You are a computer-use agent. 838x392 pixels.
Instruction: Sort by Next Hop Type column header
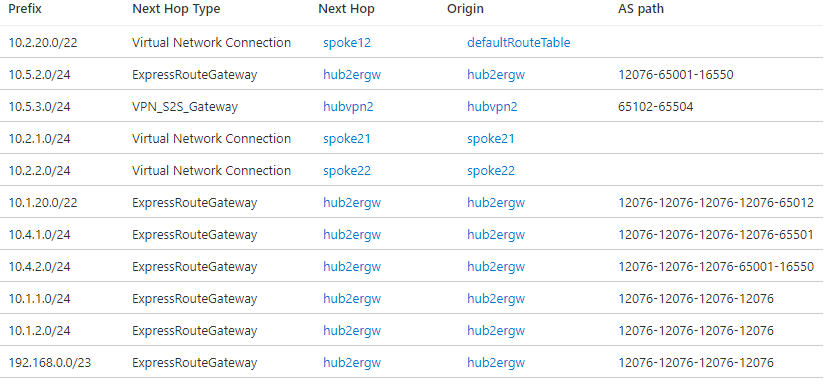[x=176, y=9]
